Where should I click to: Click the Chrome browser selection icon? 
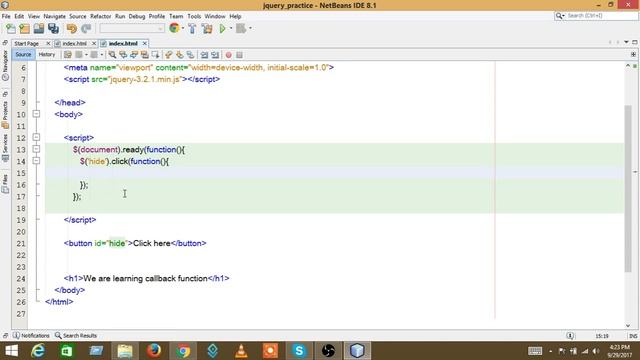coord(174,28)
